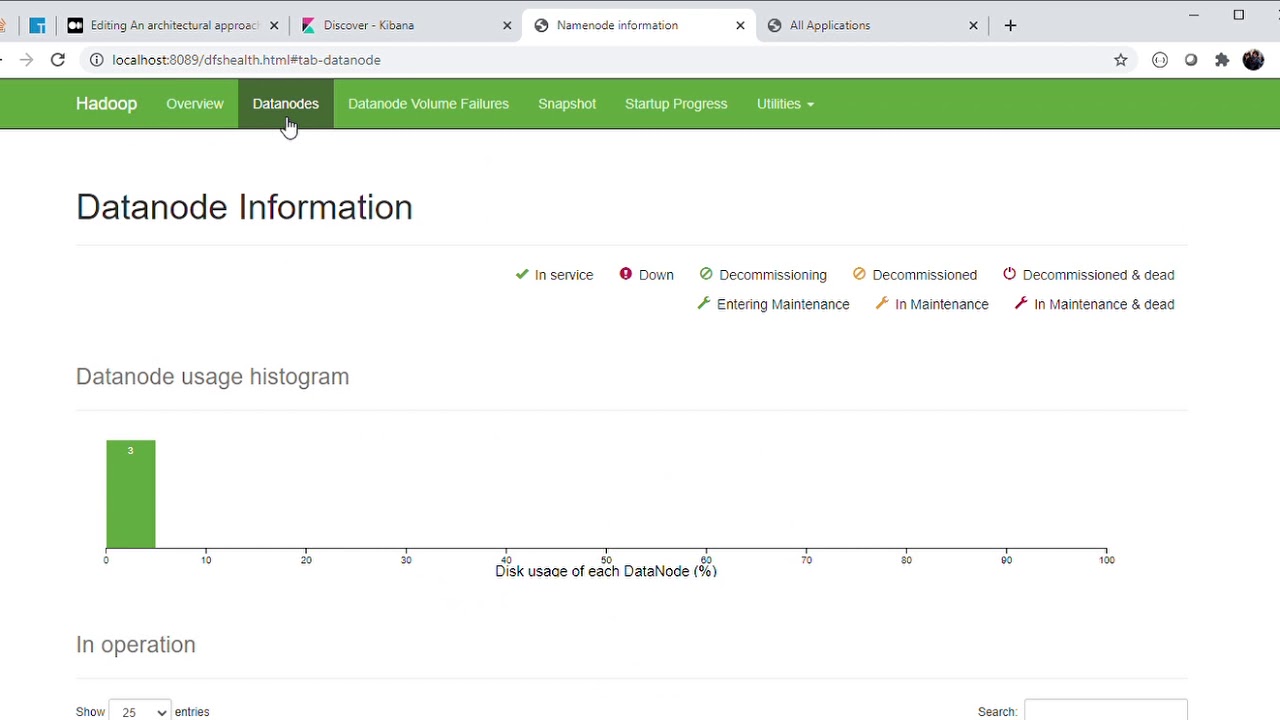1280x720 pixels.
Task: Open the browser profile avatar
Action: [1253, 60]
